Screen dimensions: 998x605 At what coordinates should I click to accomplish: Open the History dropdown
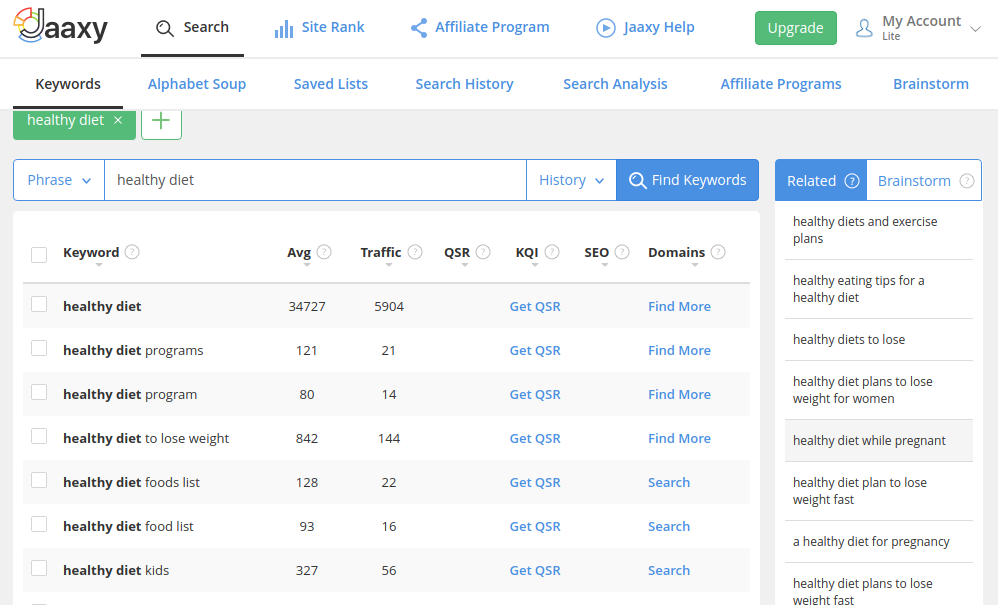[x=571, y=180]
